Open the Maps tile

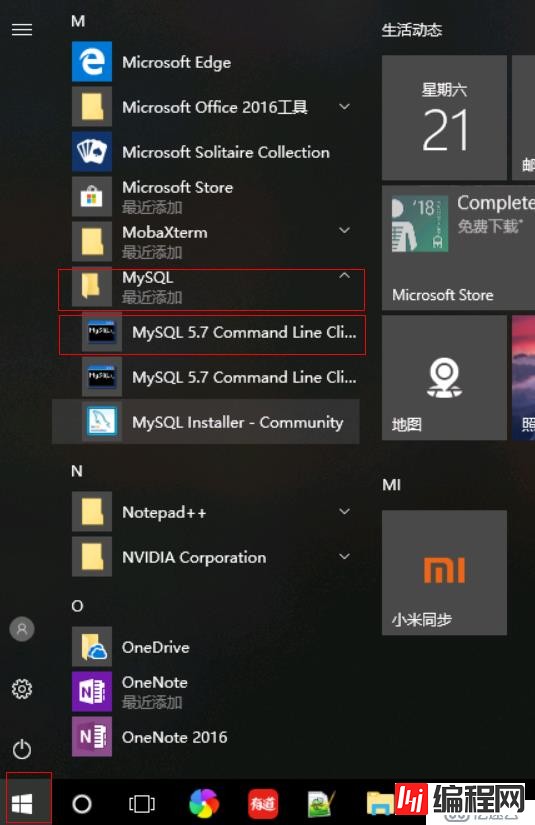pos(445,378)
